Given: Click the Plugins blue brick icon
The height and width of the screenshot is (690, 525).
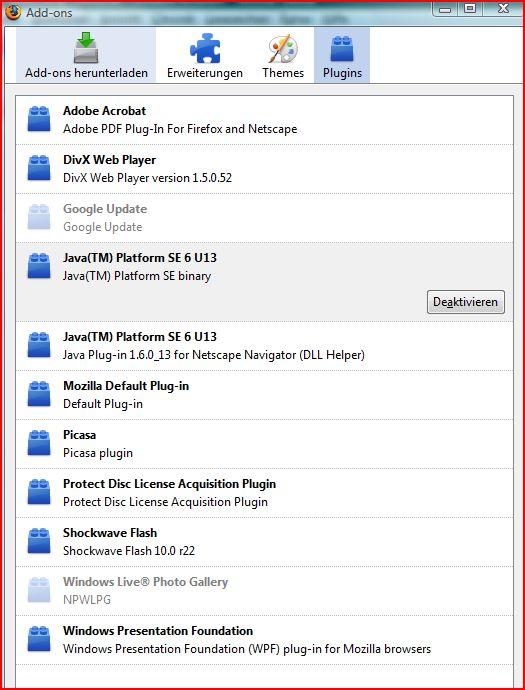Looking at the screenshot, I should 342,49.
